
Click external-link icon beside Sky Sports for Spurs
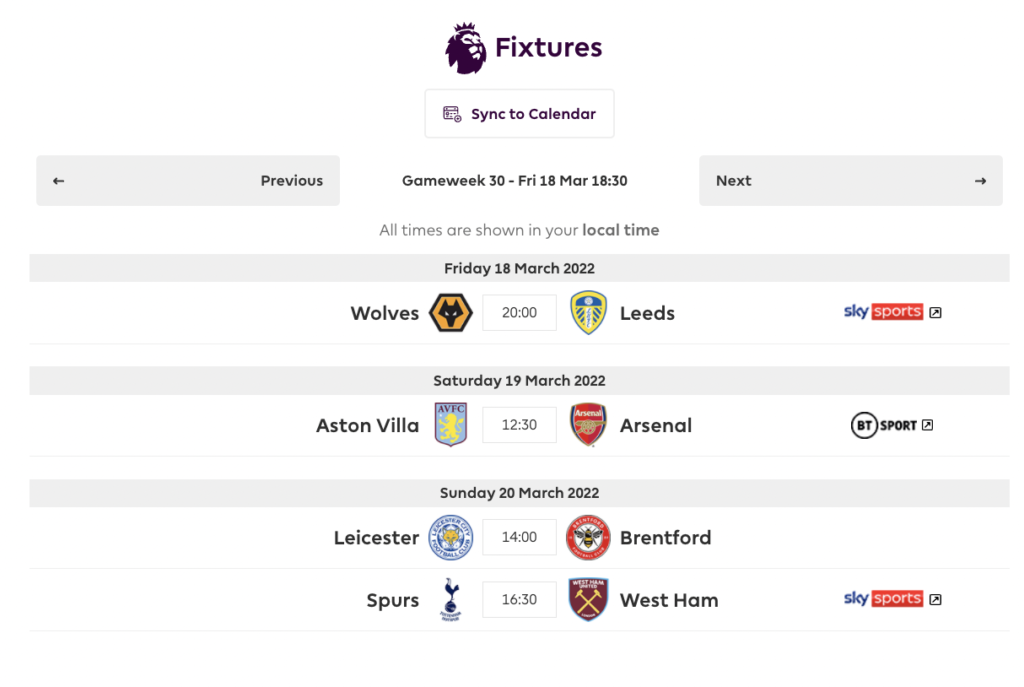(x=936, y=599)
